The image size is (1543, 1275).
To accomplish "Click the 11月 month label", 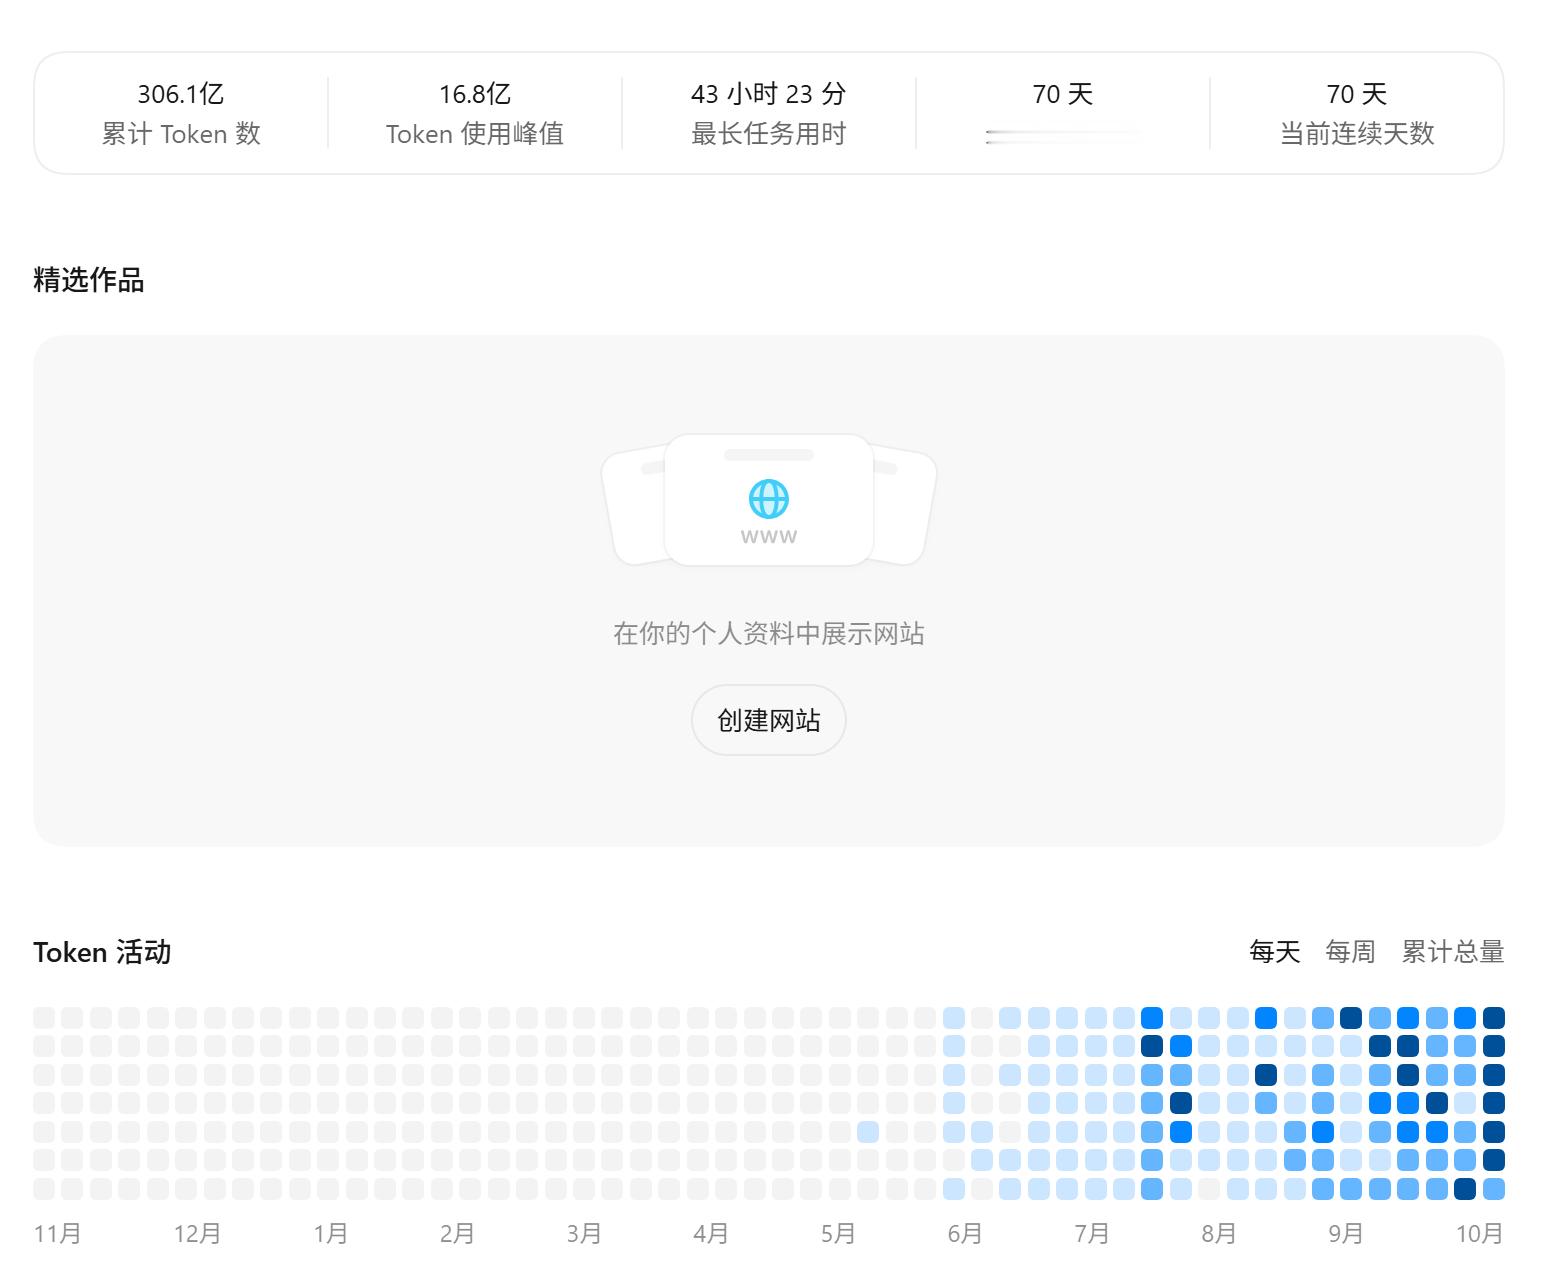I will click(57, 1233).
